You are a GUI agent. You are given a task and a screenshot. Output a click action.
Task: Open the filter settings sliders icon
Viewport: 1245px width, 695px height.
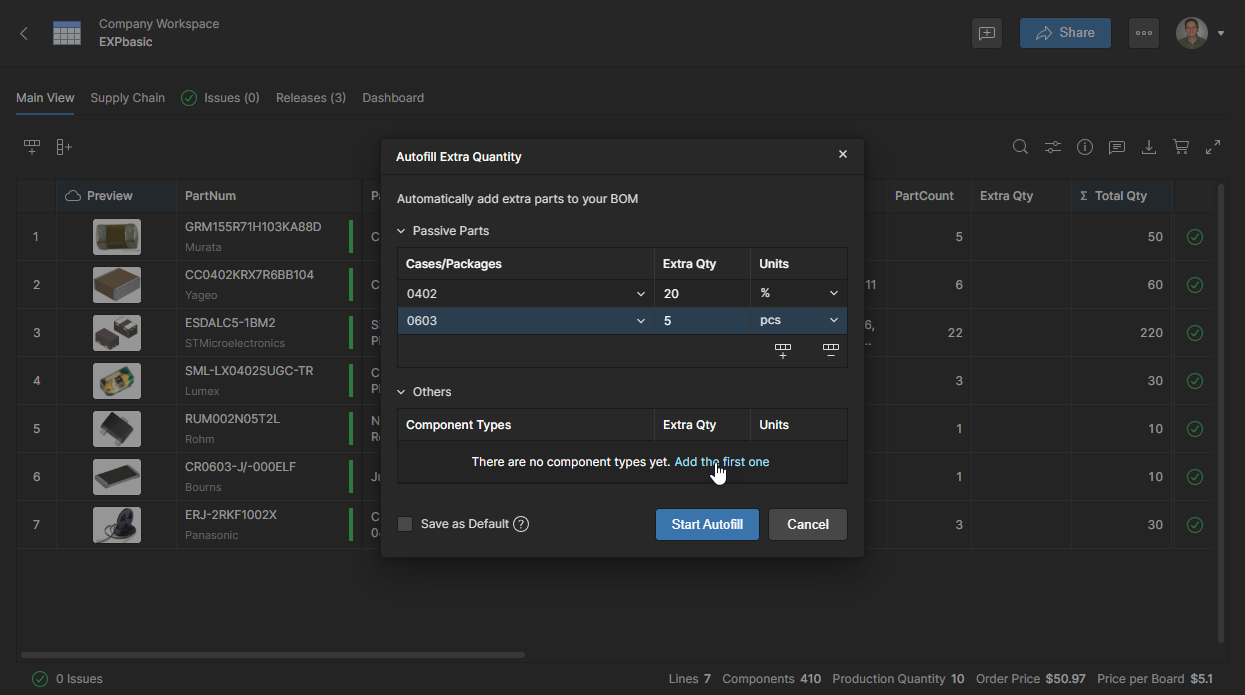(x=1053, y=147)
